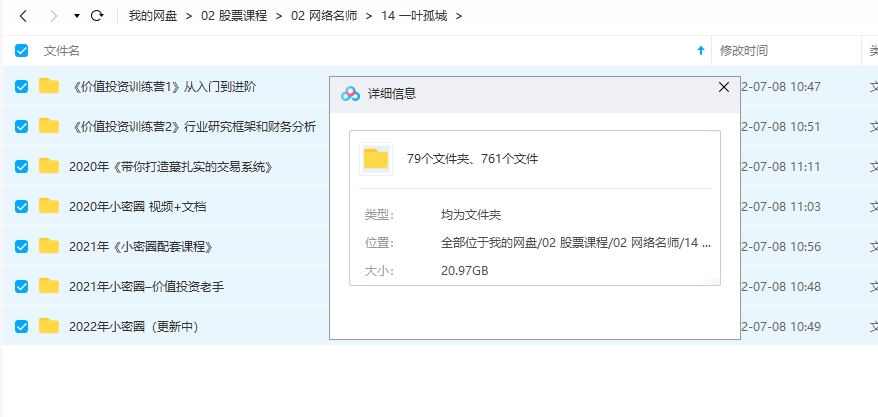
Task: Click the forward navigation arrow
Action: click(53, 16)
